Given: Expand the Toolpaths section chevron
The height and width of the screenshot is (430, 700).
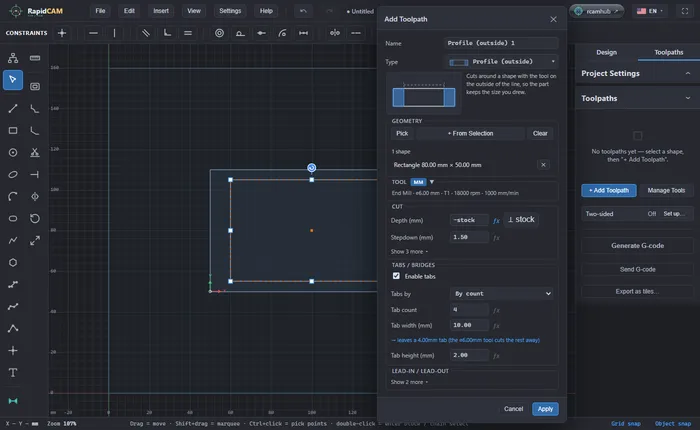Looking at the screenshot, I should pos(688,98).
